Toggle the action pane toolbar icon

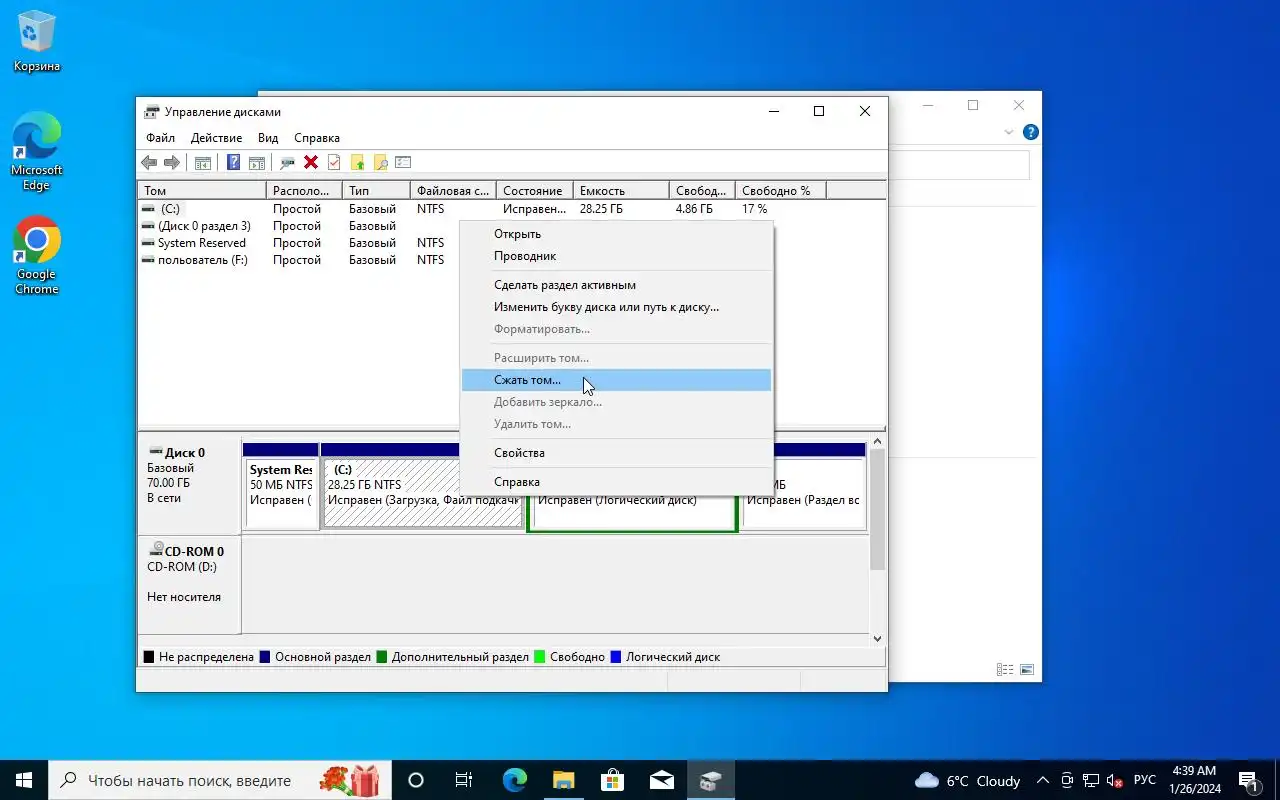[x=257, y=163]
